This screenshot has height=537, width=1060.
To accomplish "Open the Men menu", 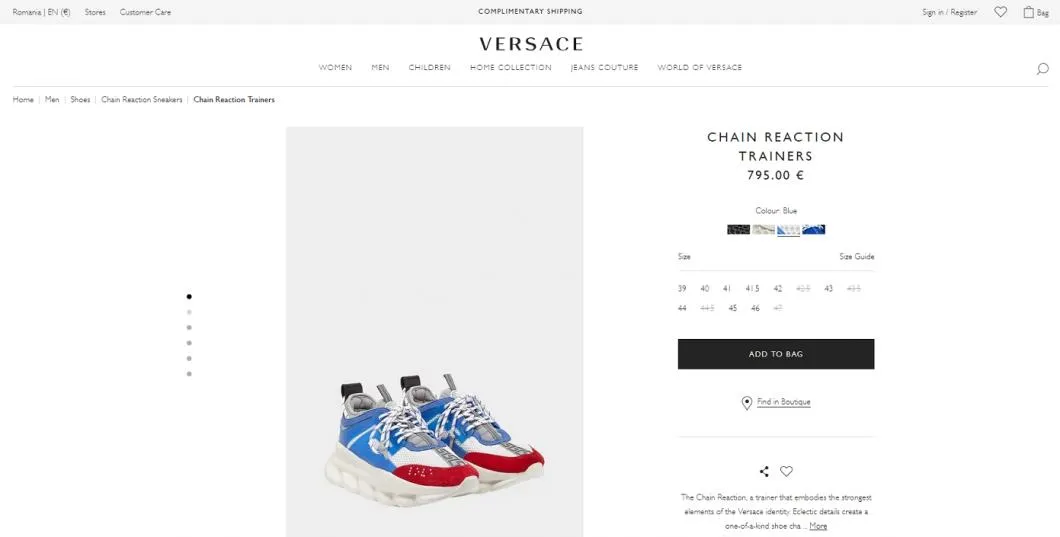I will click(381, 68).
